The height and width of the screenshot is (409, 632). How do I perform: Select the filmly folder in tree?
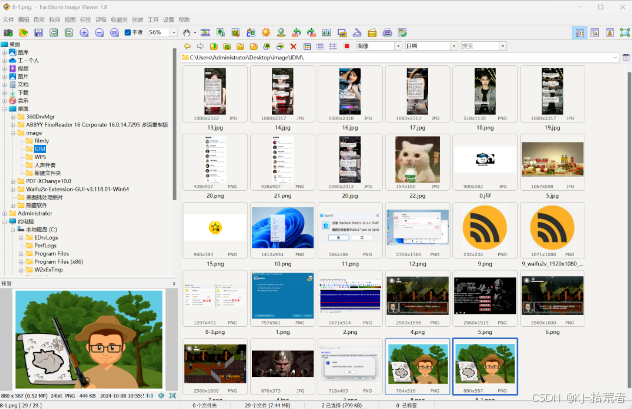click(42, 141)
